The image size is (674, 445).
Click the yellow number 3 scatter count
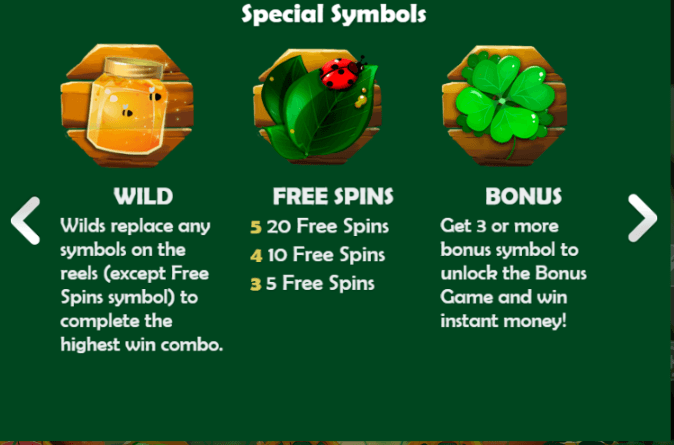(256, 284)
